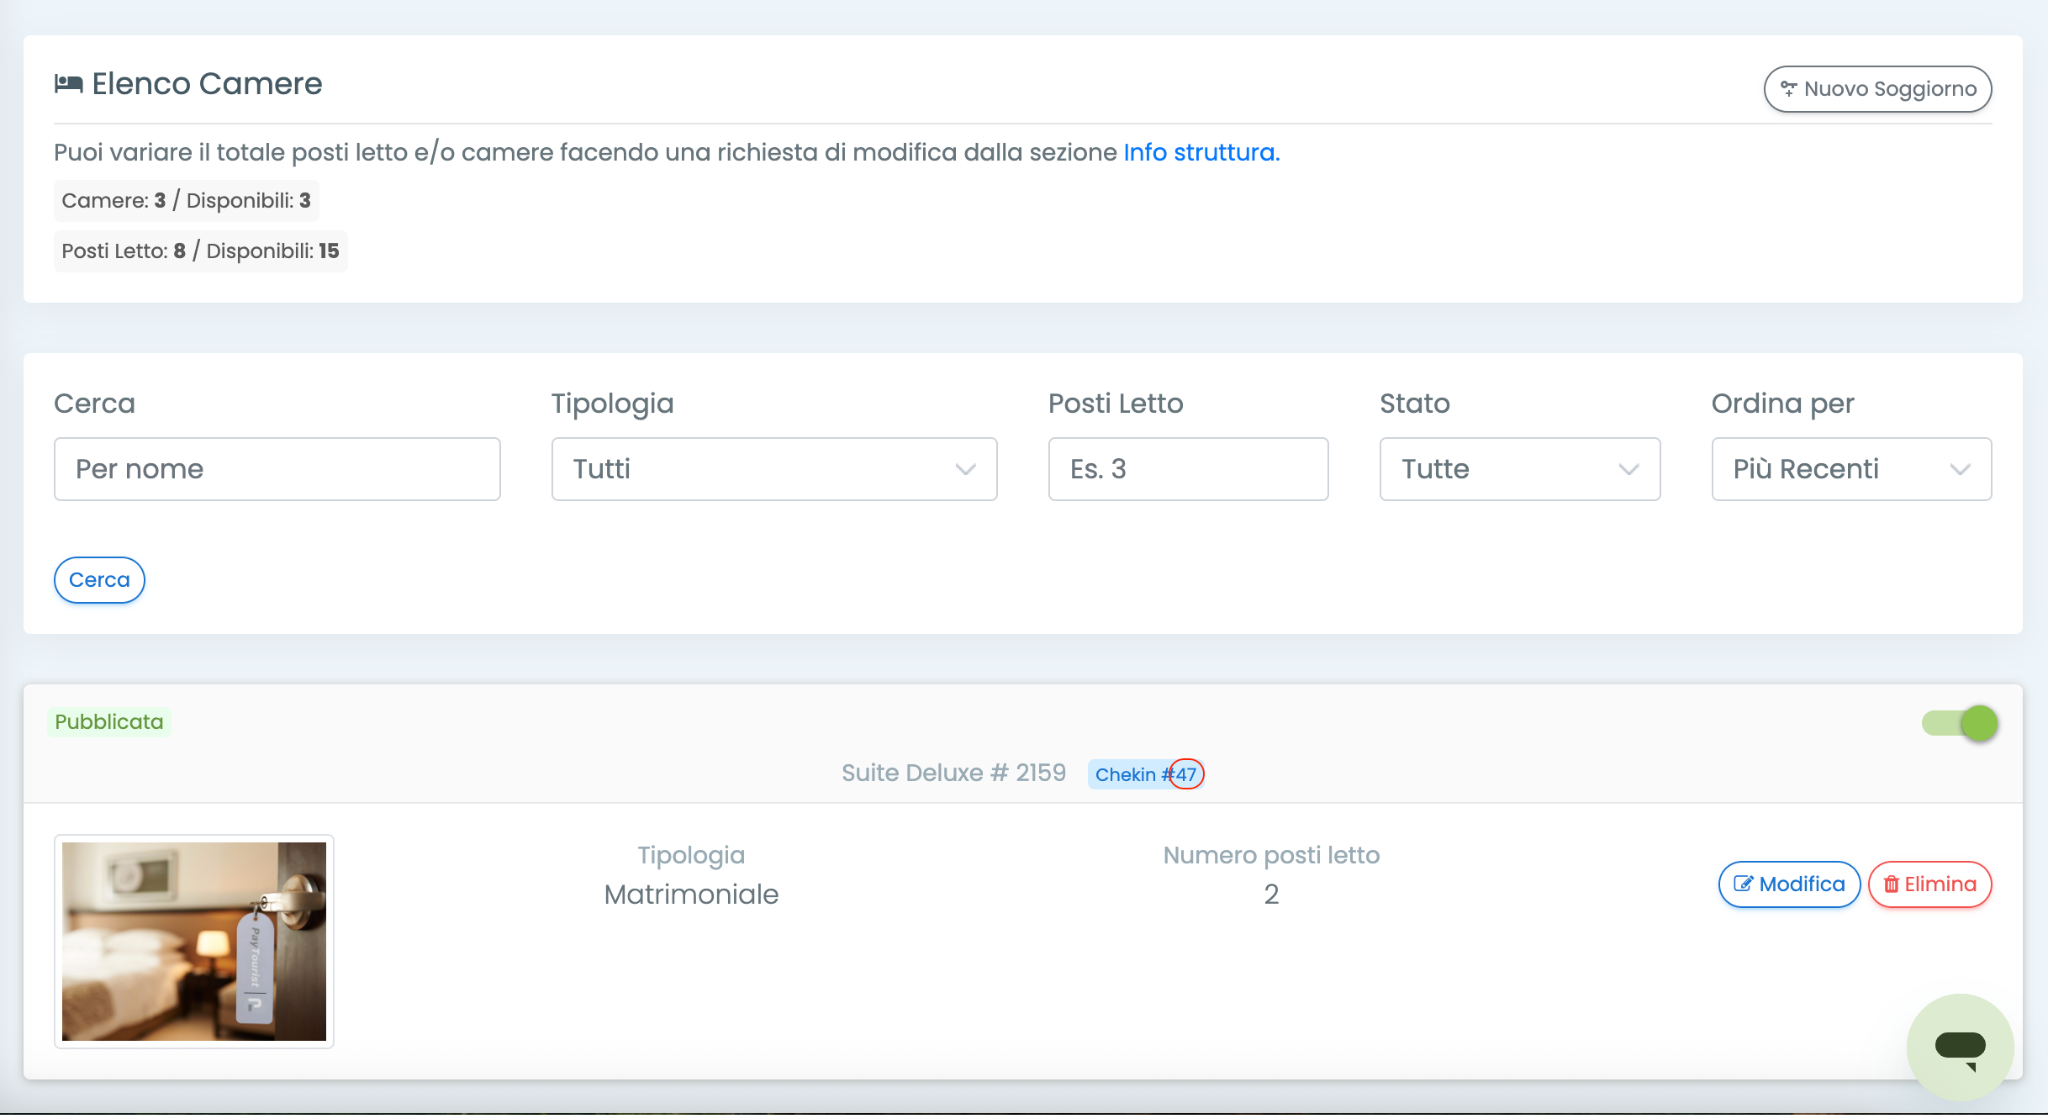Click the key icon in Nuovo Soggiorno

click(1788, 89)
